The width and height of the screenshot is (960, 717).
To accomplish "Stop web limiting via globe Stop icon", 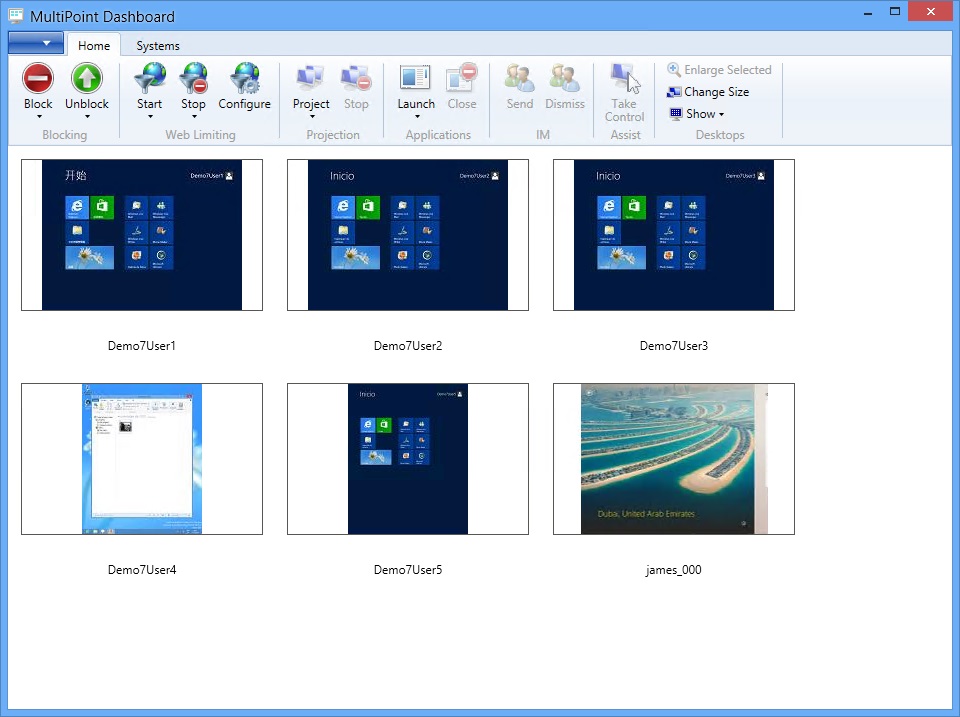I will pos(193,78).
